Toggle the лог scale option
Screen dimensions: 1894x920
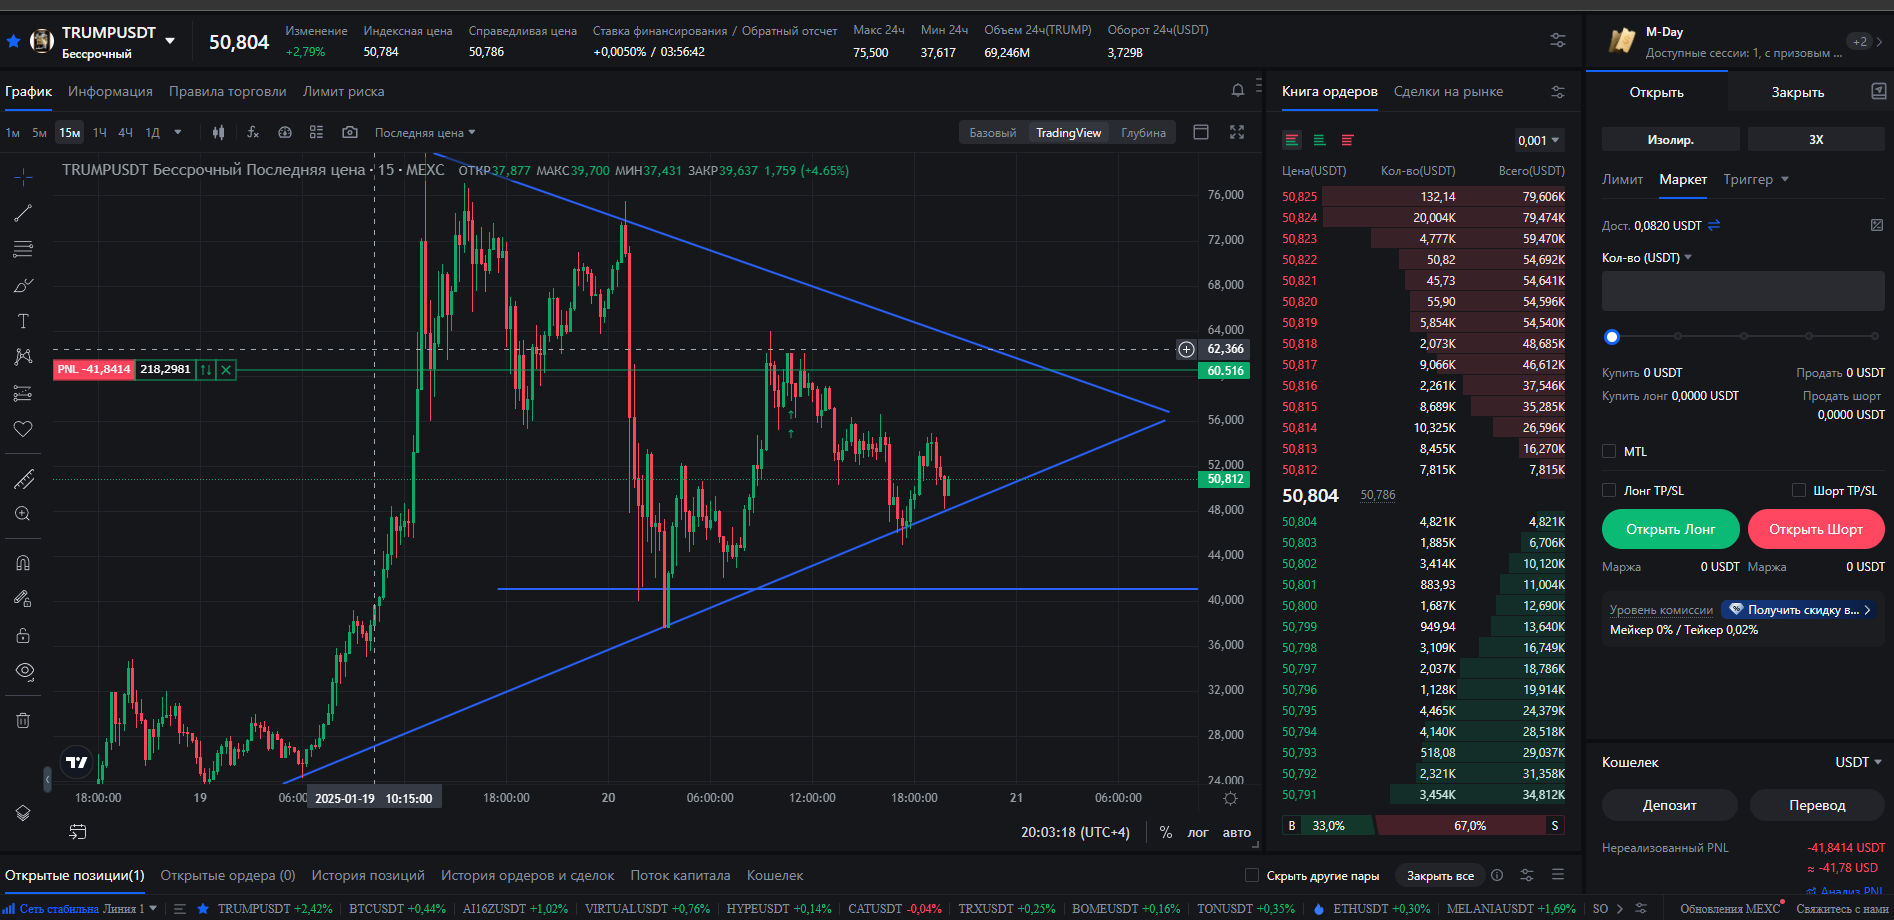pos(1198,832)
